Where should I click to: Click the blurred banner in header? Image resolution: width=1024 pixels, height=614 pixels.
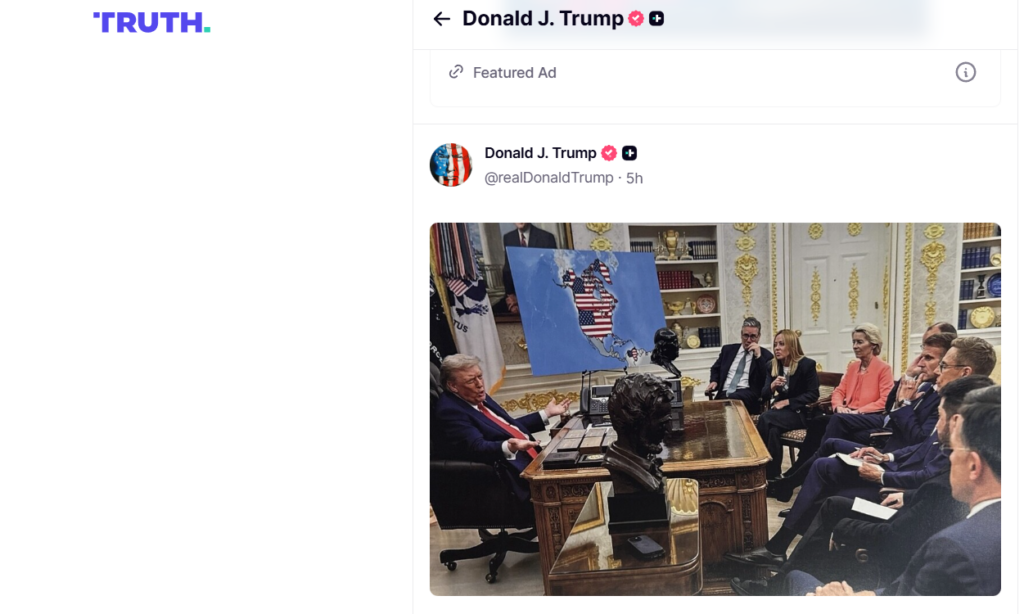(713, 18)
